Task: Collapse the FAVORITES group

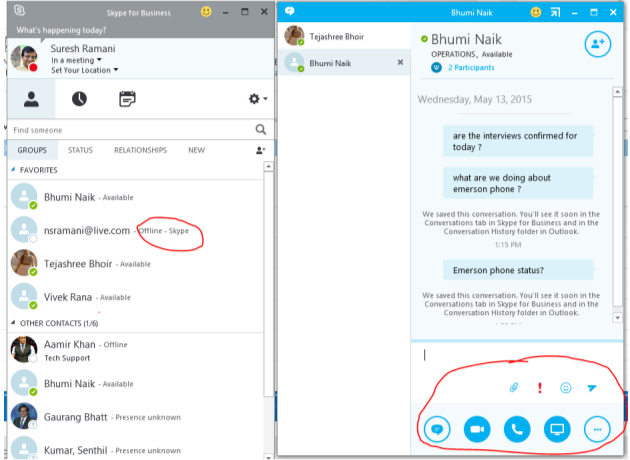Action: click(13, 170)
